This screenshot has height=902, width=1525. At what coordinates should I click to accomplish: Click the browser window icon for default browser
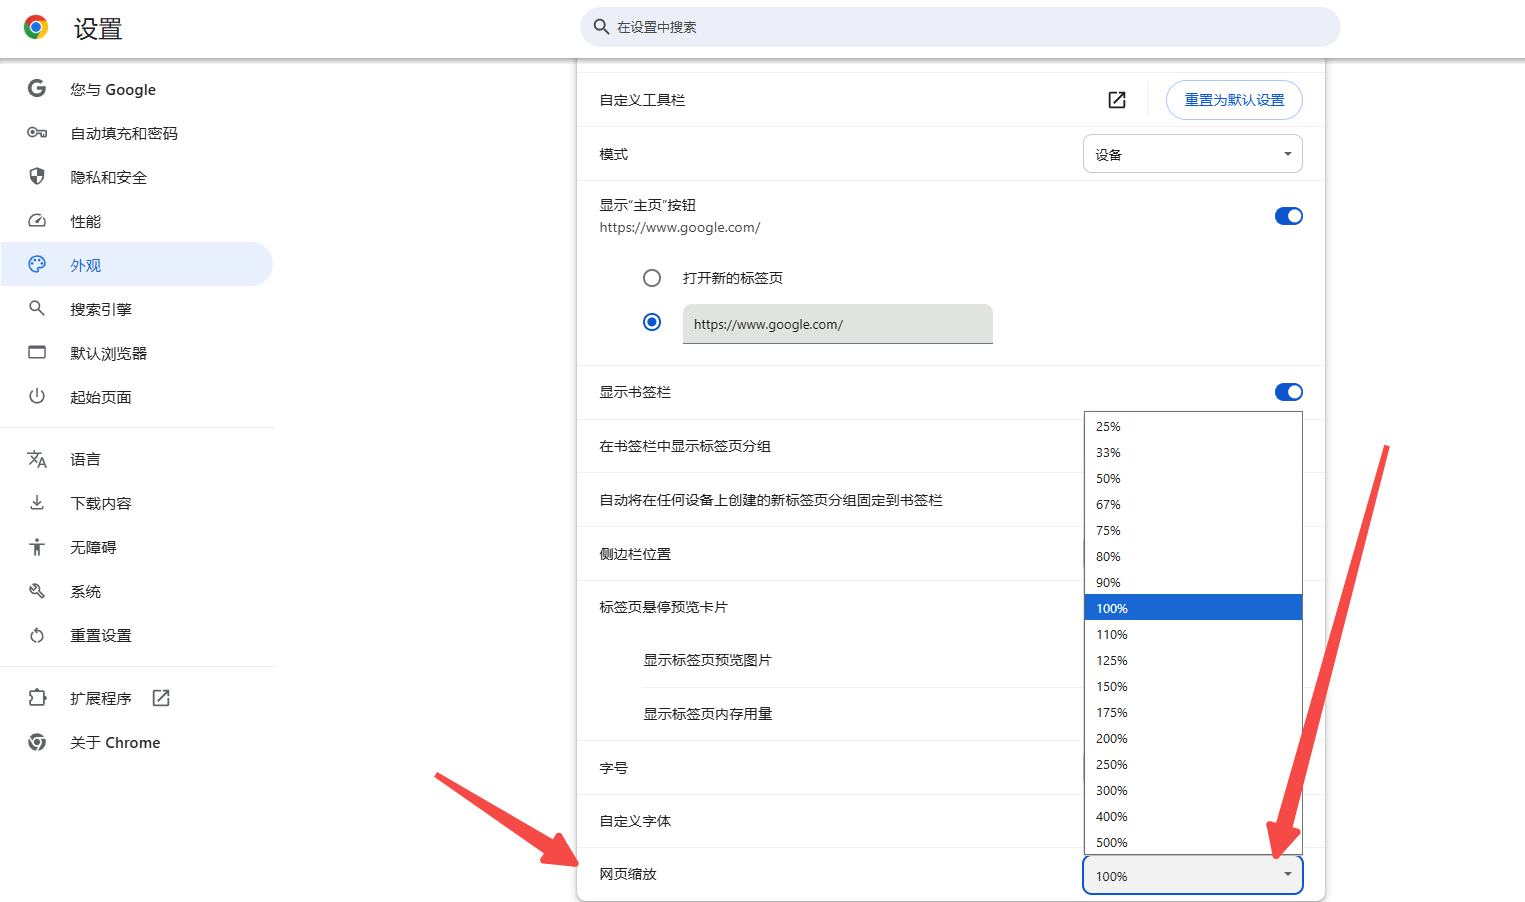(x=37, y=353)
